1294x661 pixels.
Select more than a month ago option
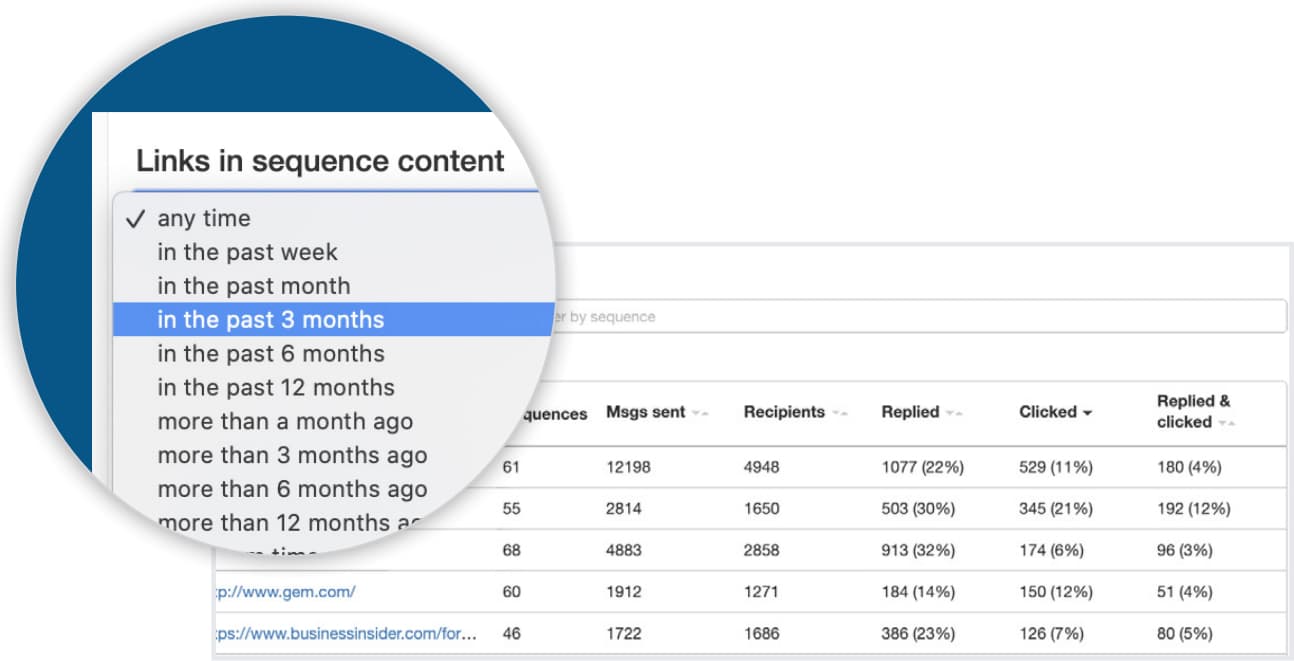284,421
